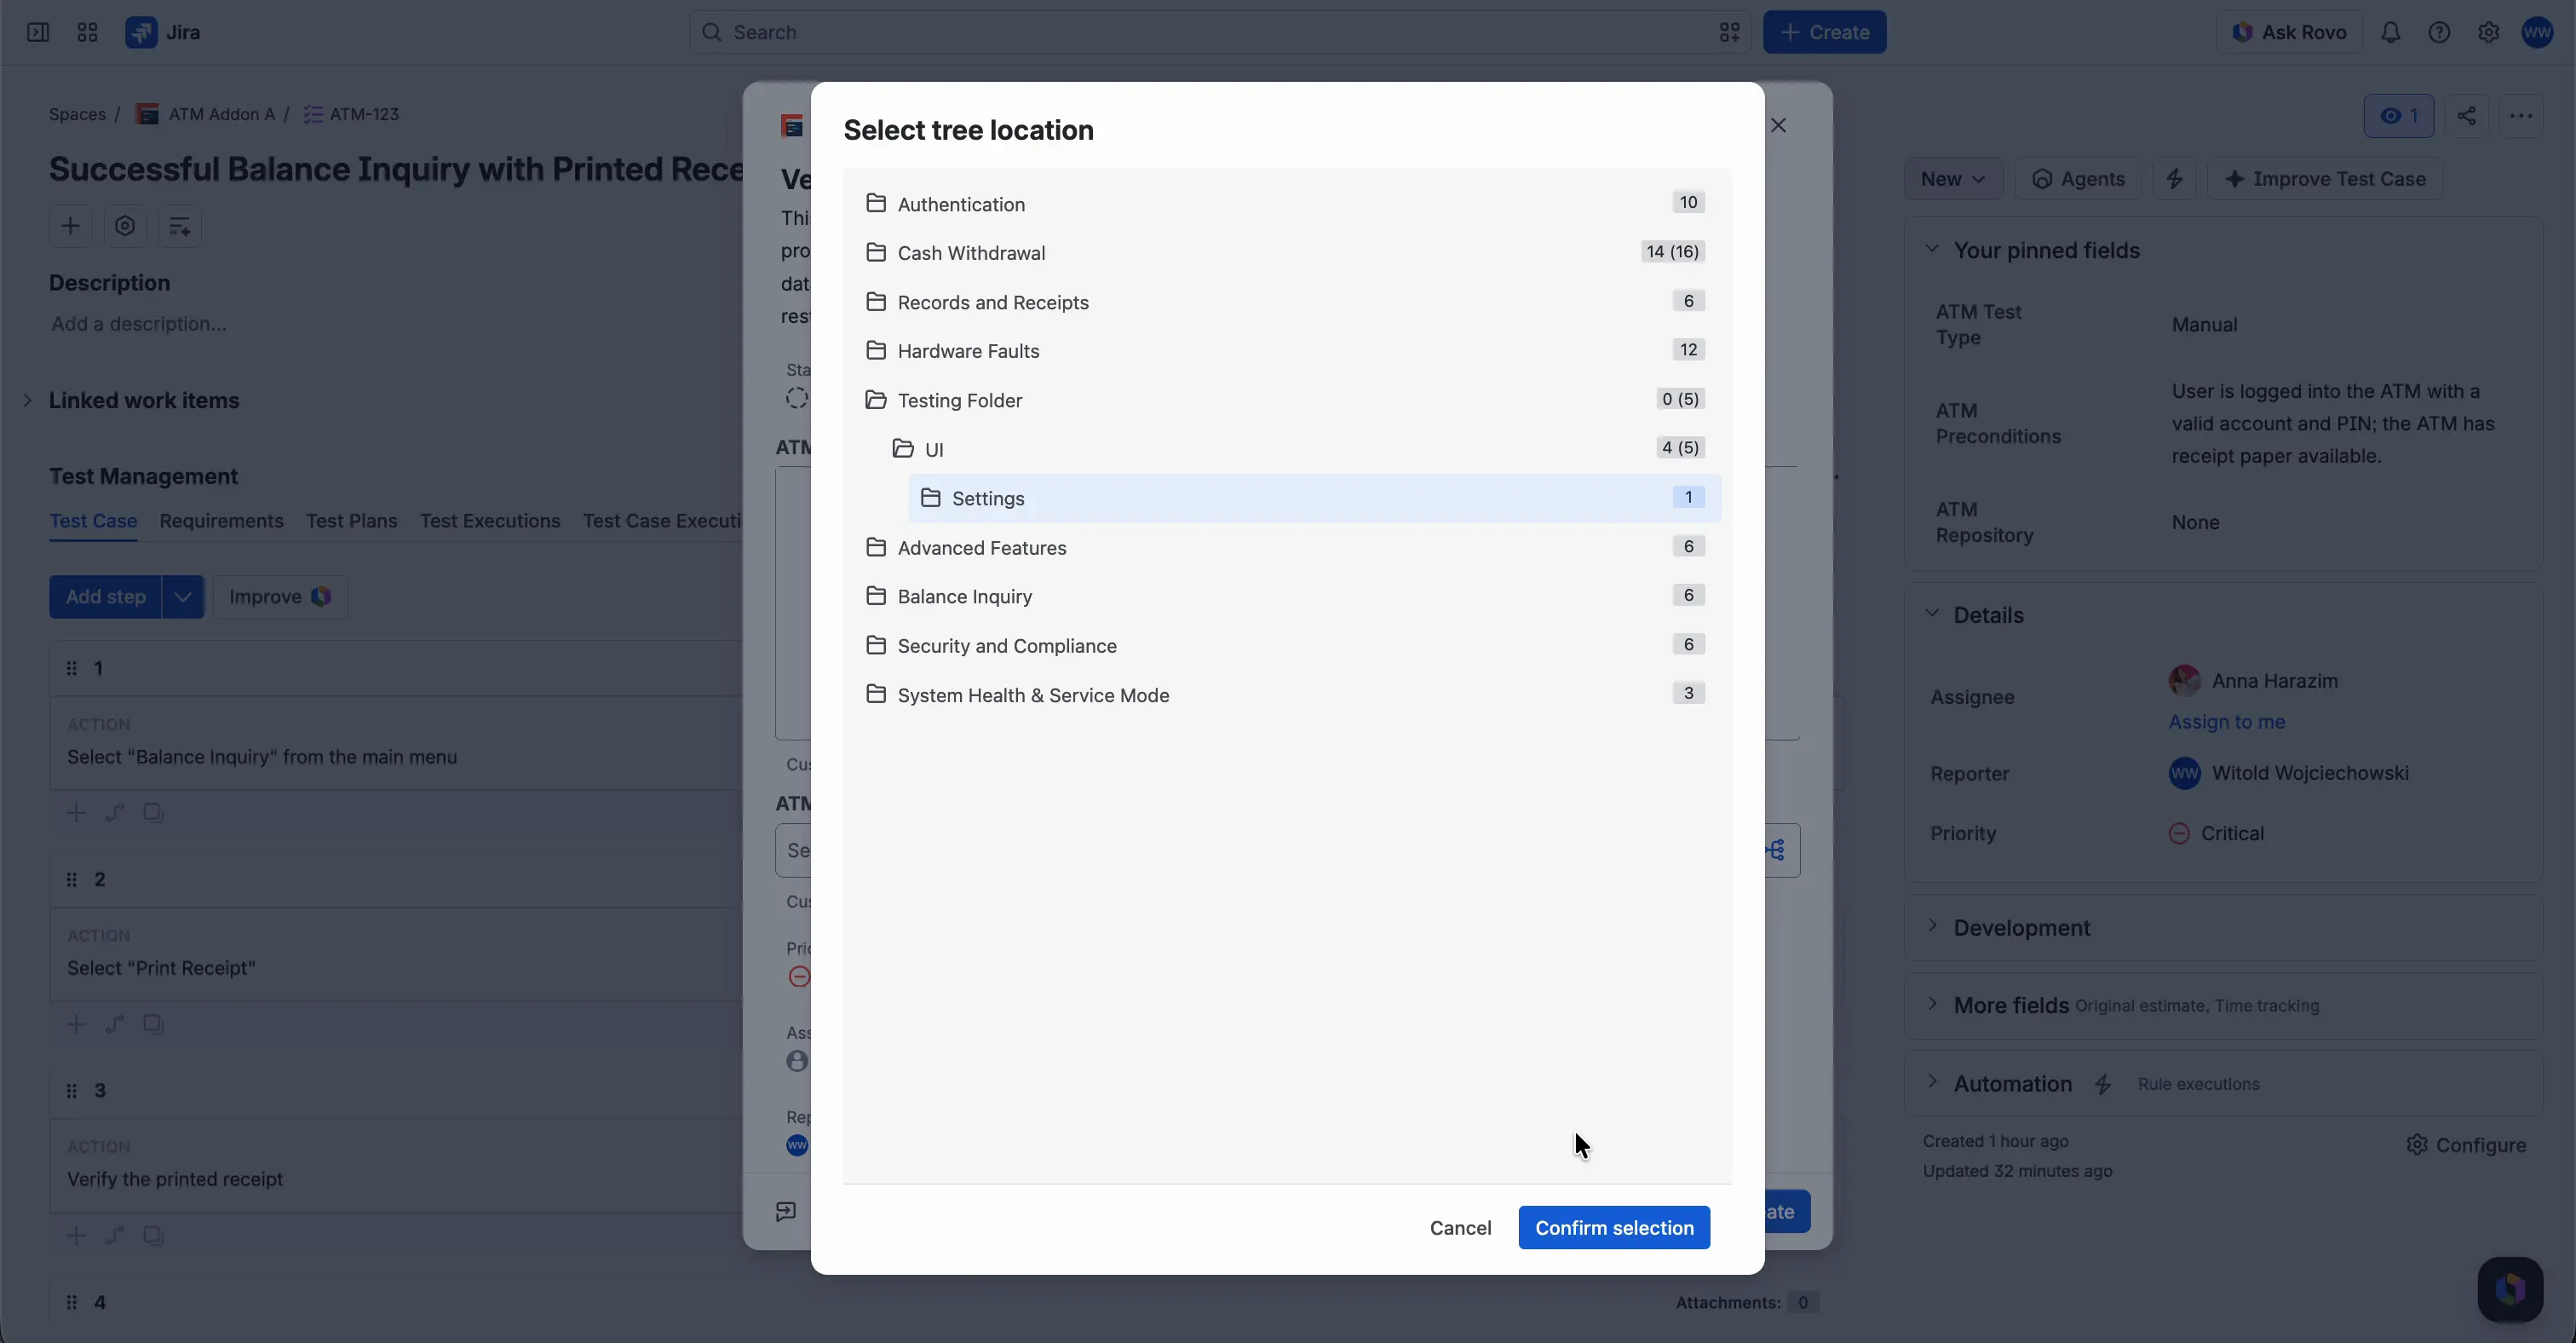Click the Add a description field

tap(139, 324)
